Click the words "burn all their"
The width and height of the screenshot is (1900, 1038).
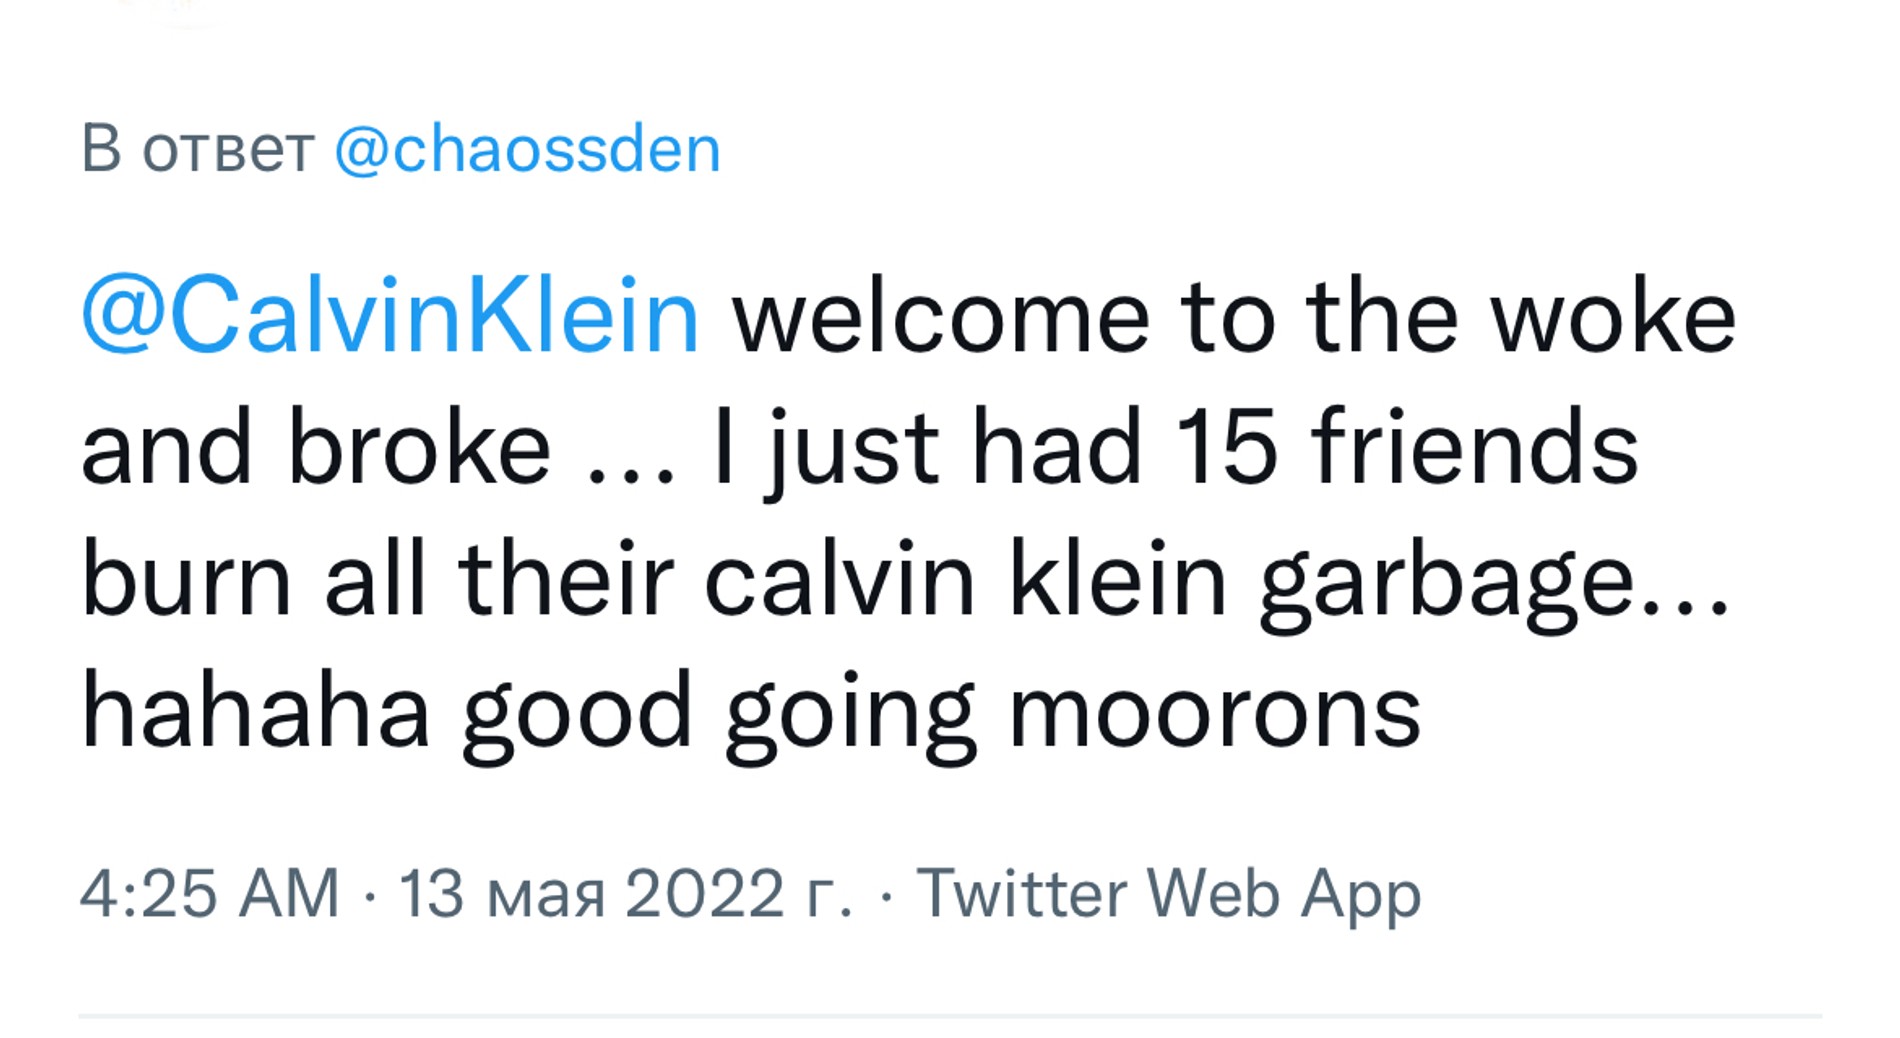click(x=378, y=580)
